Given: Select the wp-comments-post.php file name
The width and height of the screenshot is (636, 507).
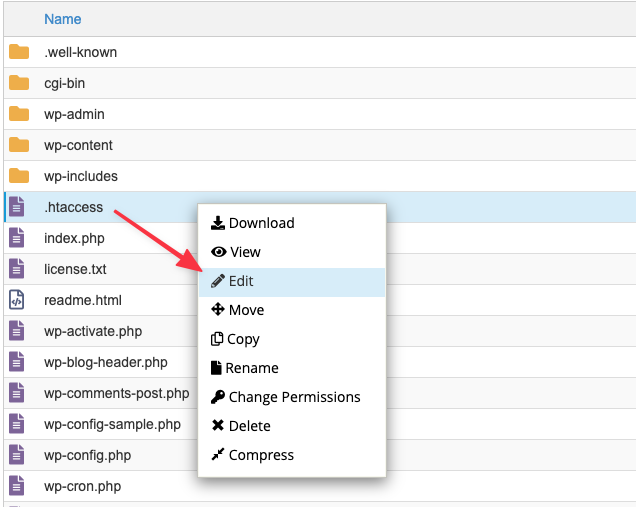Looking at the screenshot, I should (116, 393).
